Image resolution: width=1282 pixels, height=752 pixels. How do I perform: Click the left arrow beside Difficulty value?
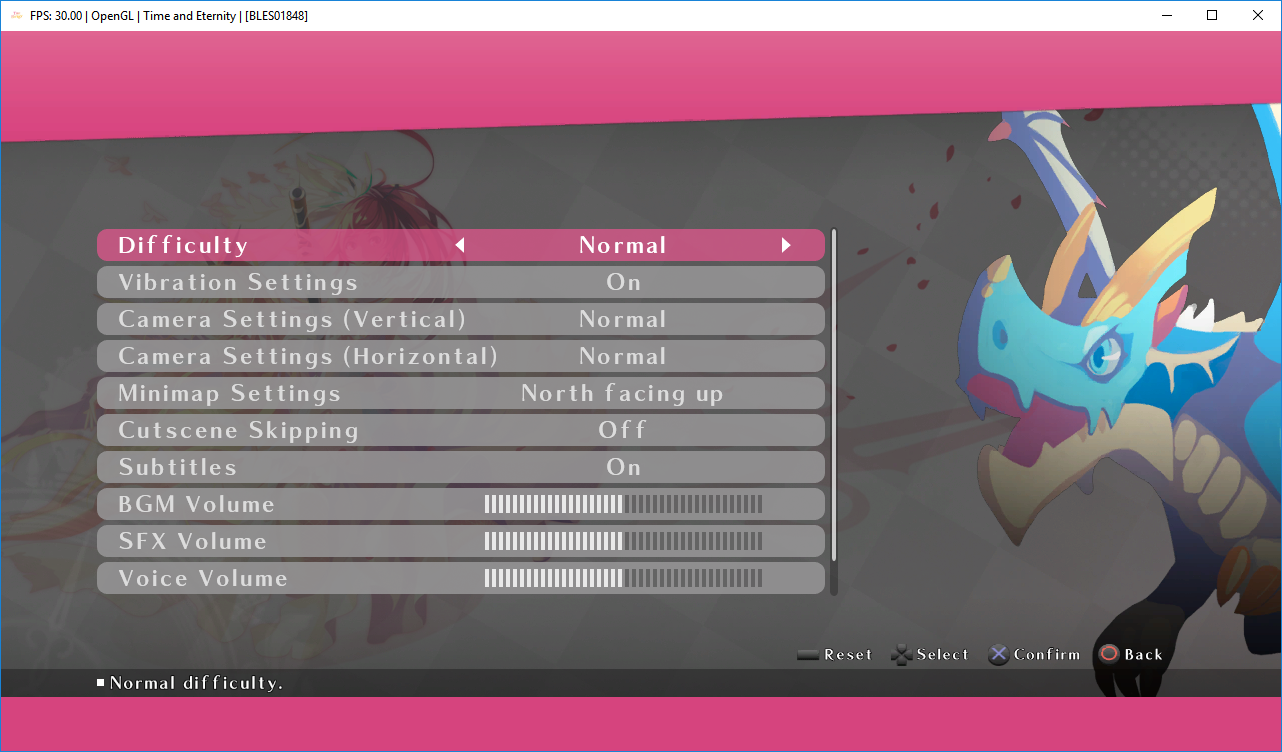(460, 245)
